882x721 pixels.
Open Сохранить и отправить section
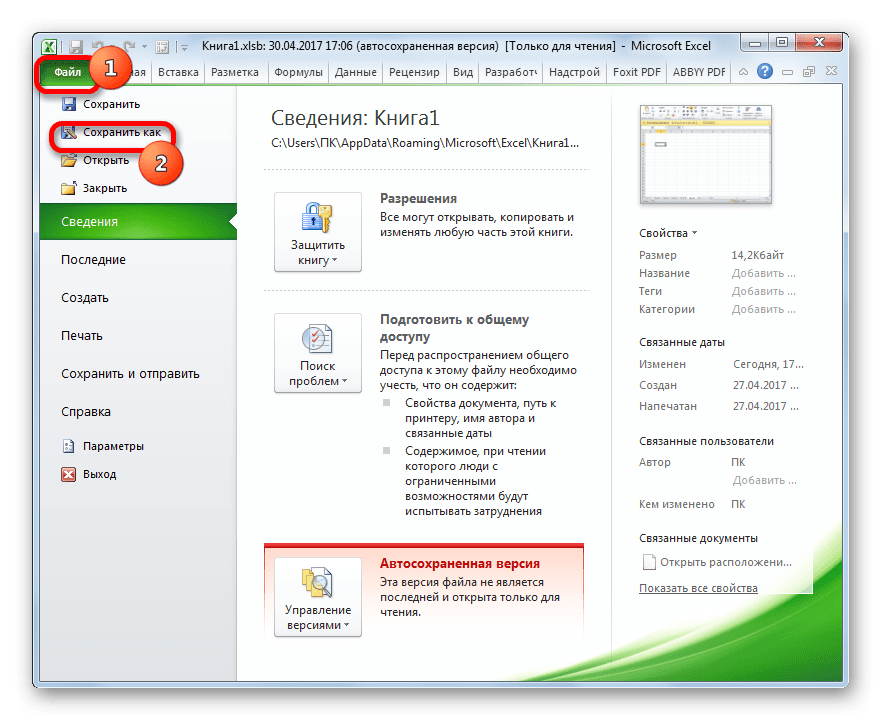tap(130, 374)
